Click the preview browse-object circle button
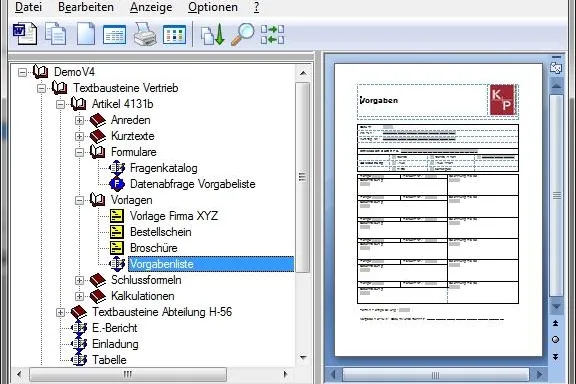The height and width of the screenshot is (384, 576). pyautogui.click(x=555, y=340)
